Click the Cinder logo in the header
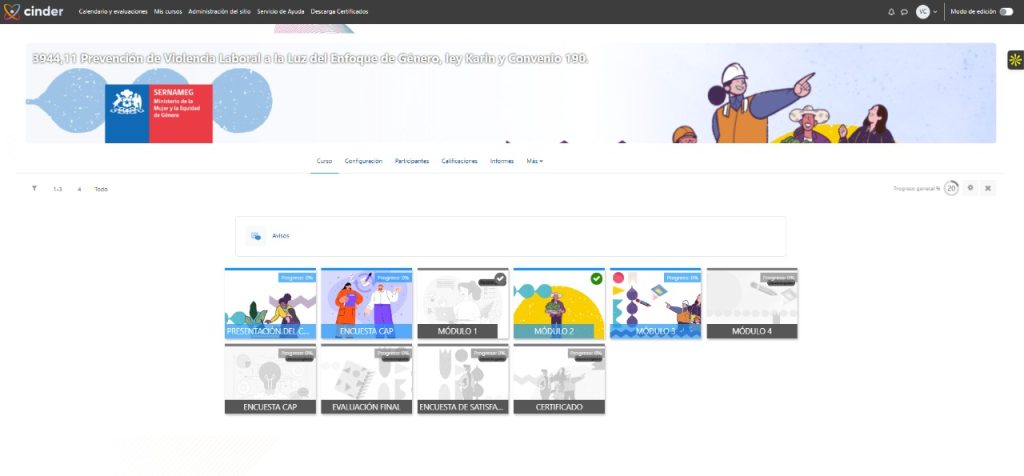1024x476 pixels. pos(34,11)
